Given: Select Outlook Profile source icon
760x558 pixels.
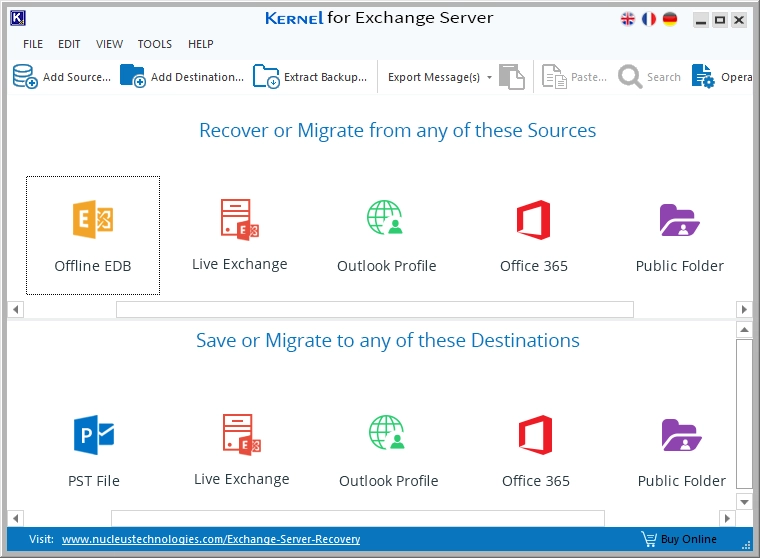Looking at the screenshot, I should point(385,218).
